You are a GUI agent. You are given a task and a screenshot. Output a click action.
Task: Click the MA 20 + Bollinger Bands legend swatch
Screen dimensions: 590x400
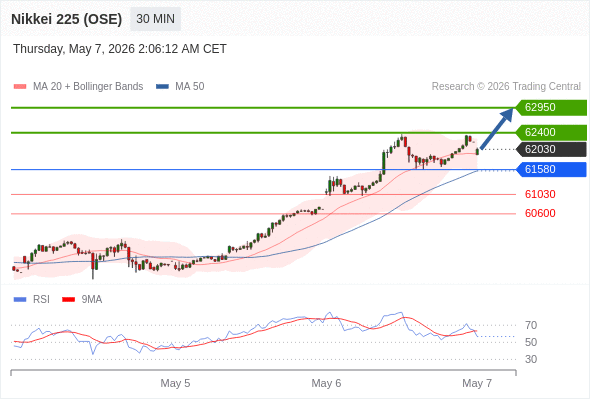point(20,87)
